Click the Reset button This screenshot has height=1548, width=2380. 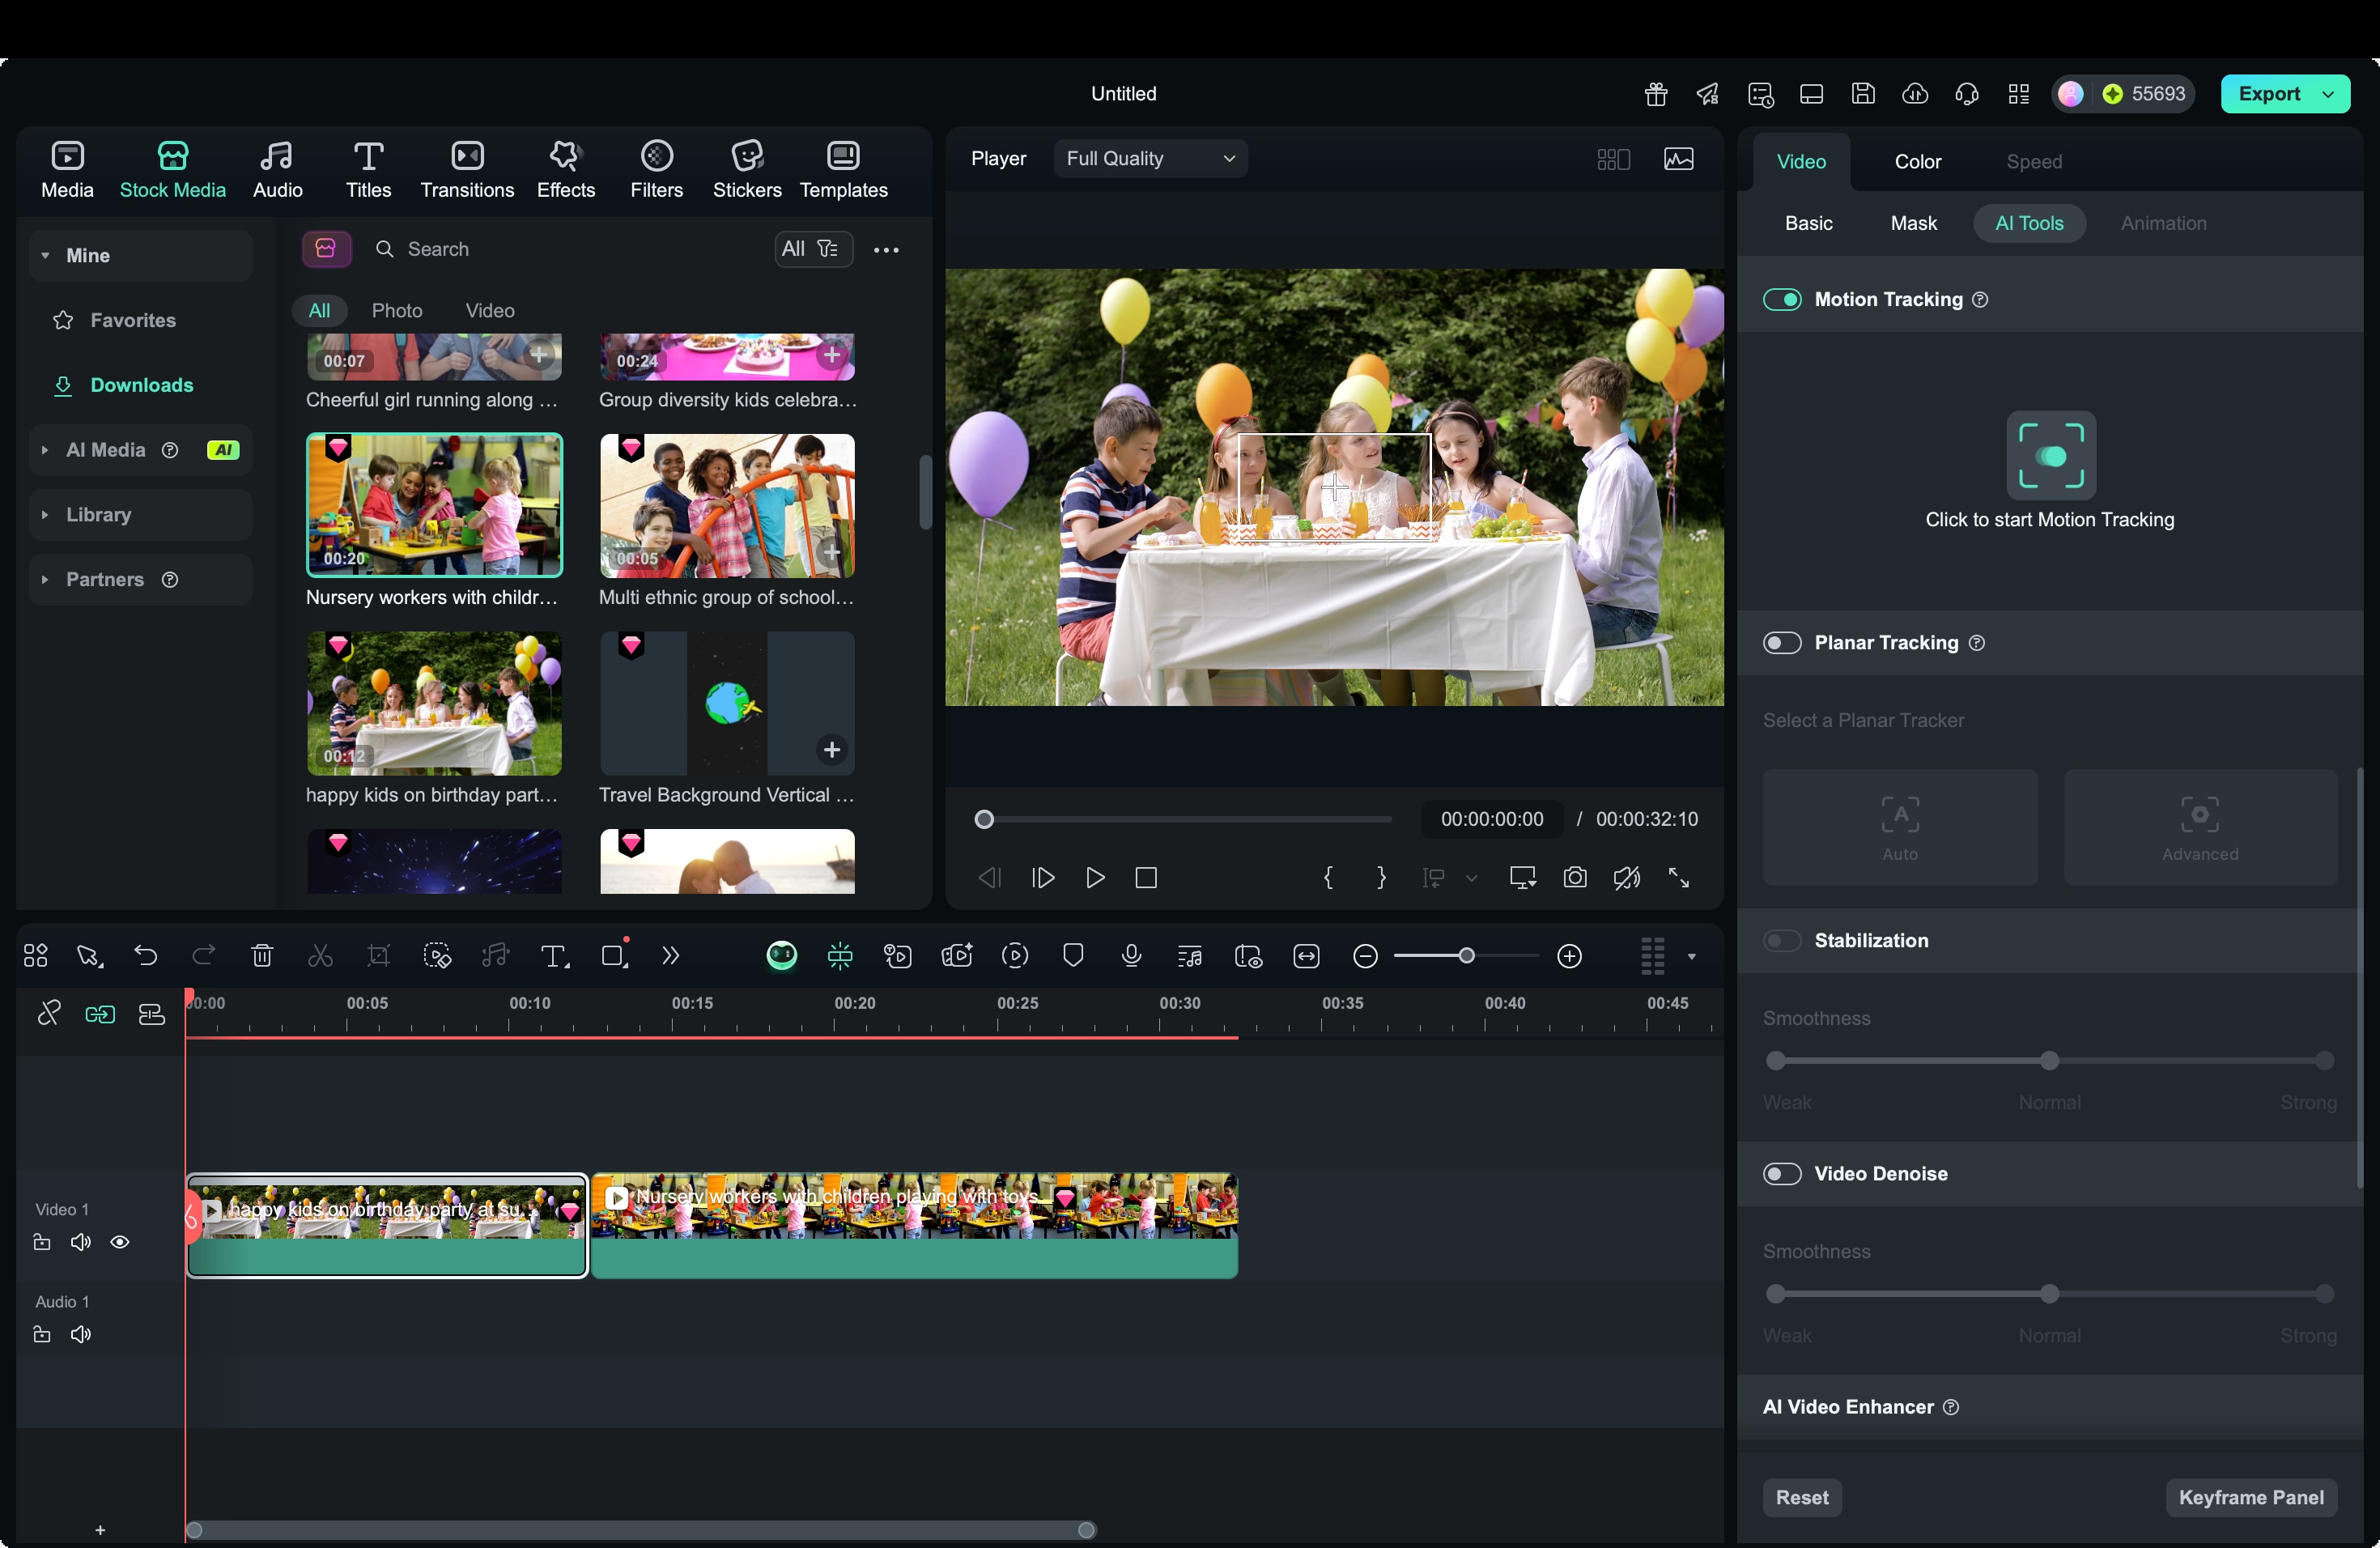(1802, 1497)
